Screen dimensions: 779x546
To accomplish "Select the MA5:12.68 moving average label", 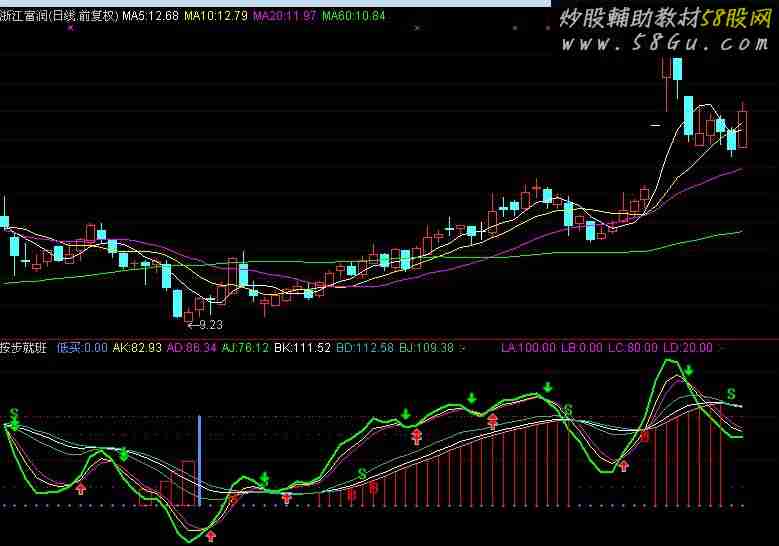I will click(x=150, y=17).
